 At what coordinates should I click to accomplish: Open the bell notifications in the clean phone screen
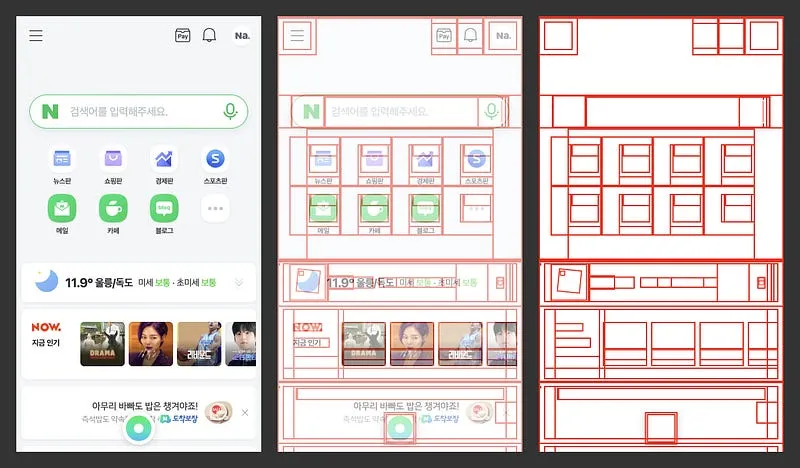[x=209, y=35]
